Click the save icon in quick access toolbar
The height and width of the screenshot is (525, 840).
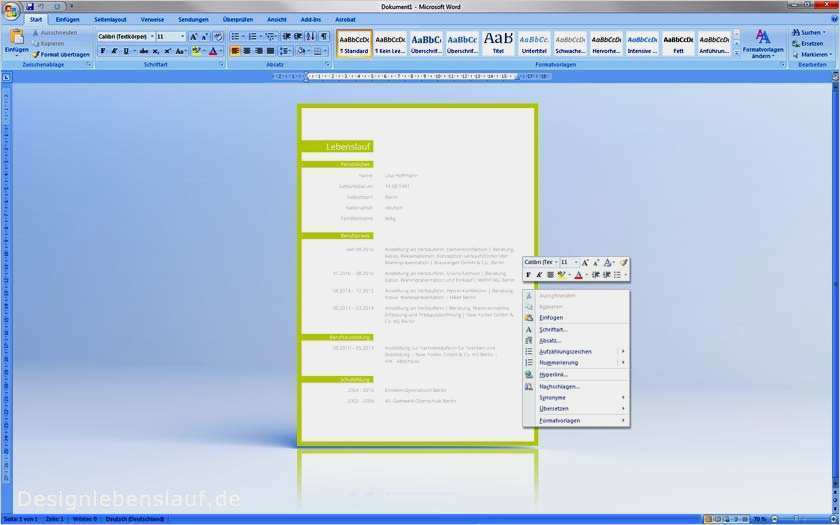coord(30,6)
